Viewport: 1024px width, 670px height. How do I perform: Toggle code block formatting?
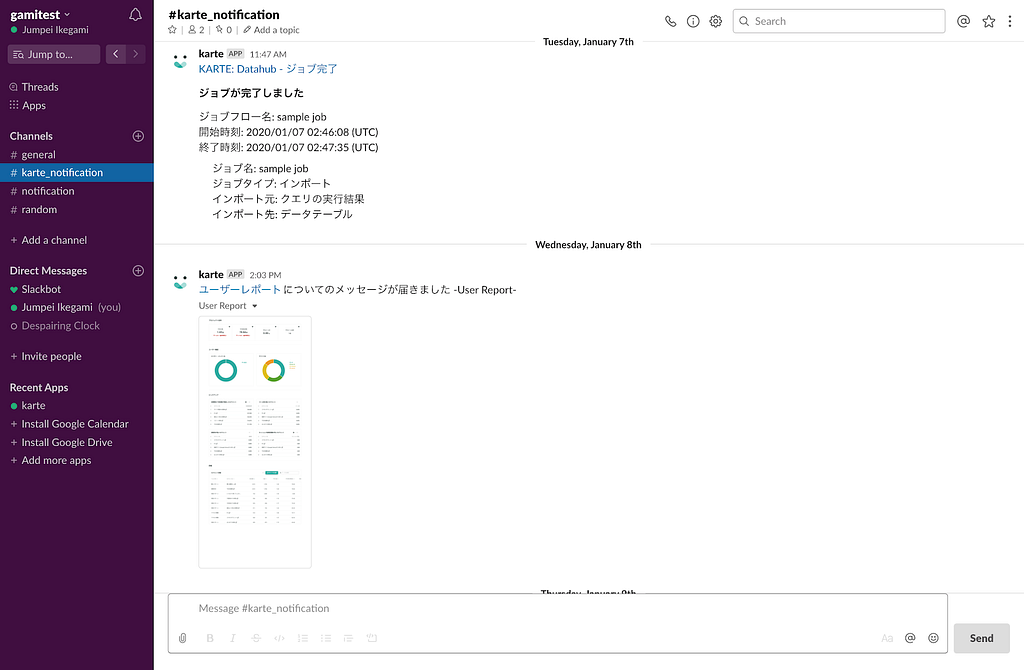(372, 638)
